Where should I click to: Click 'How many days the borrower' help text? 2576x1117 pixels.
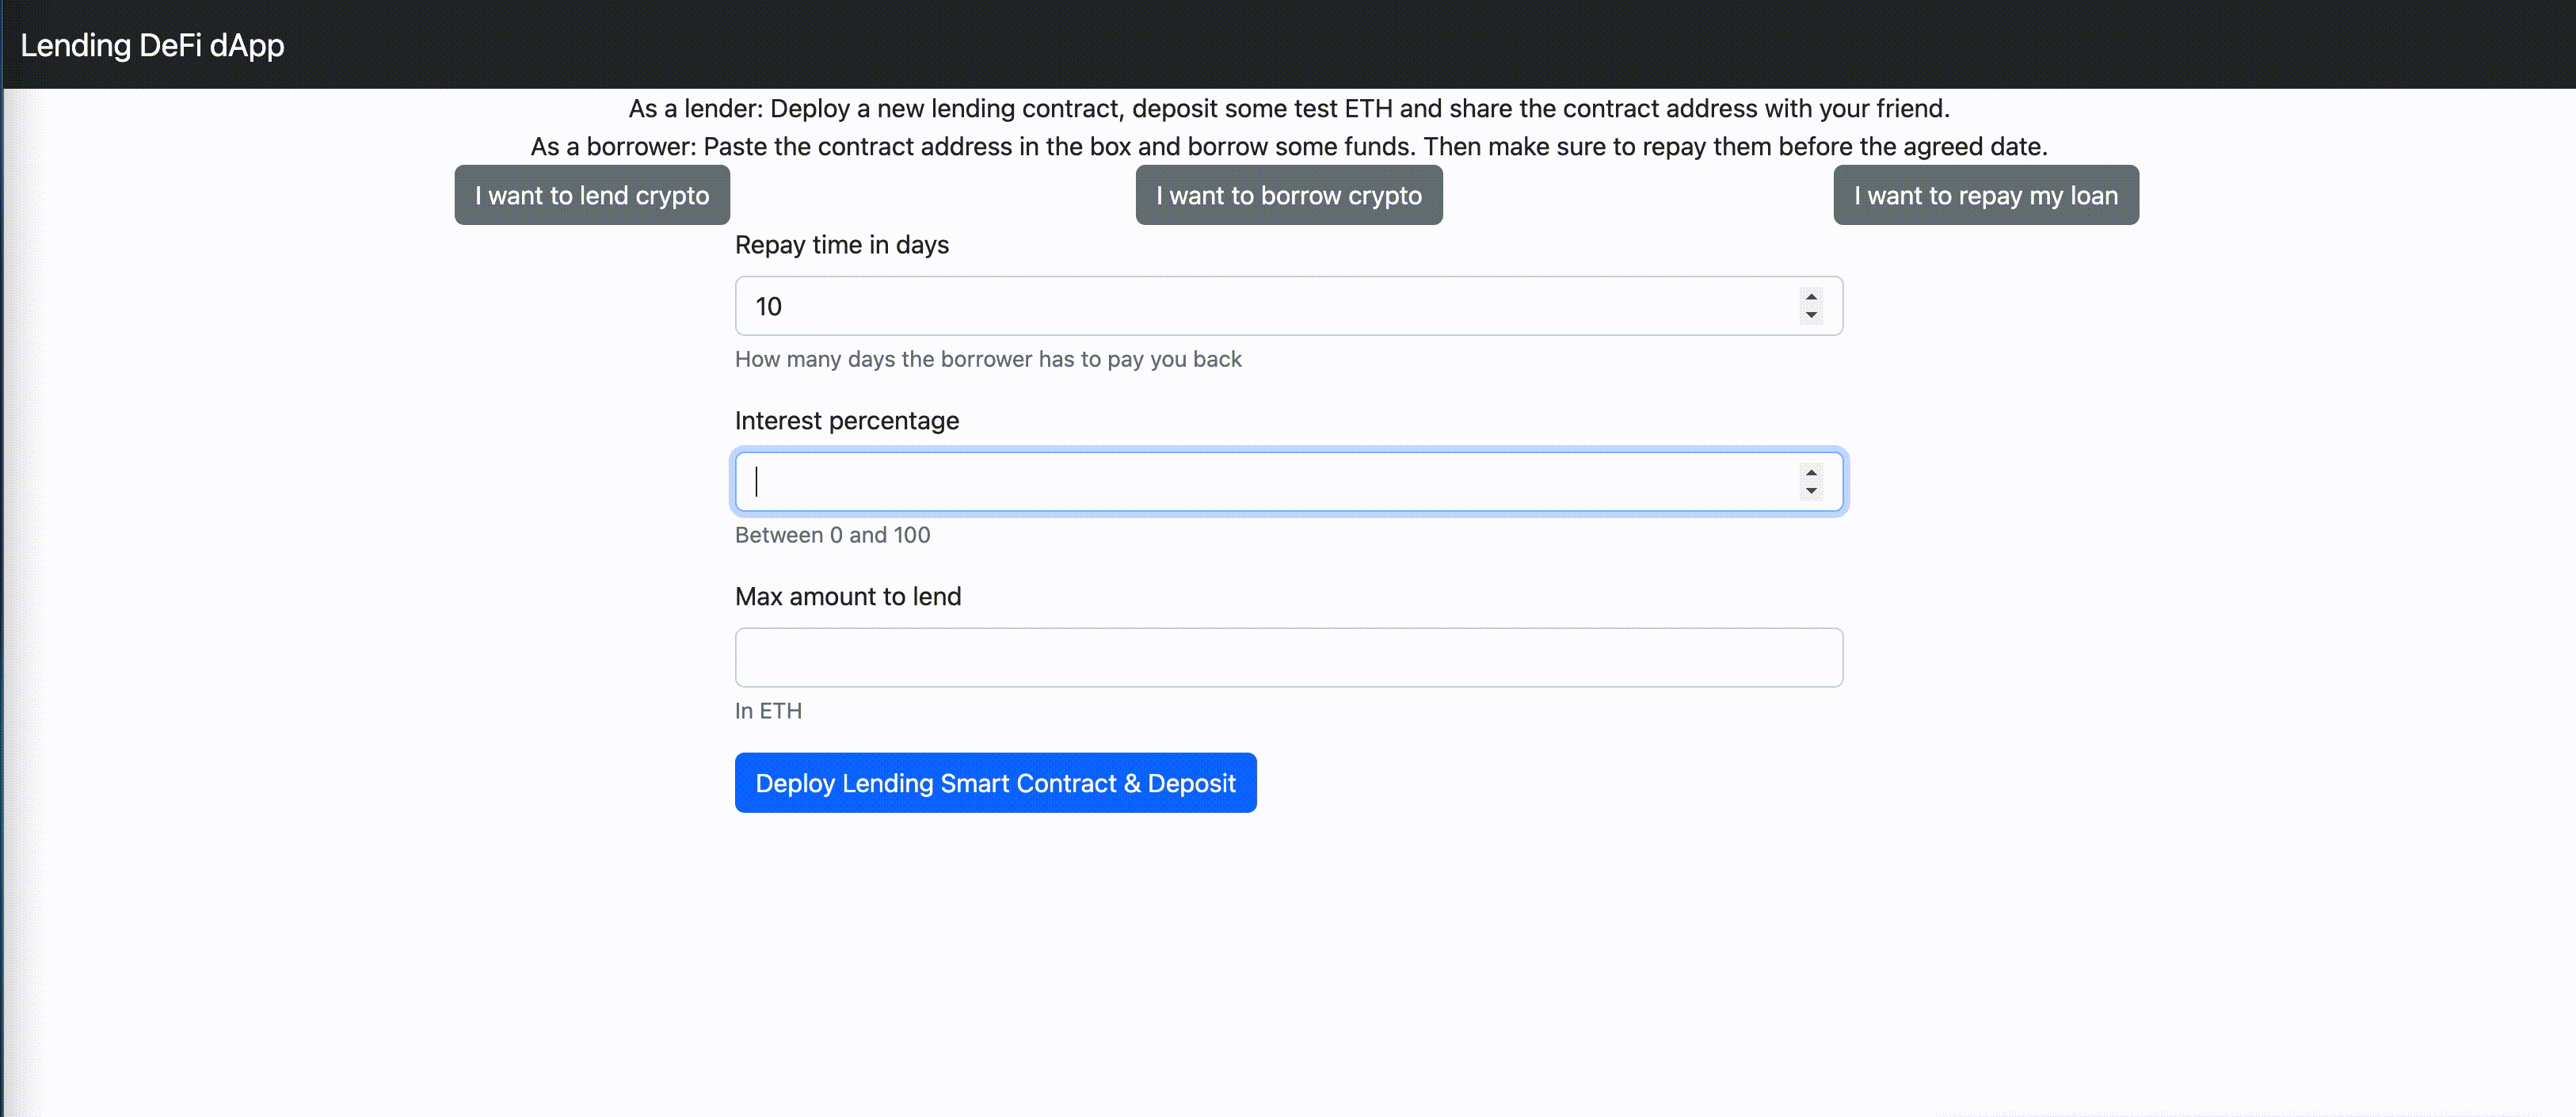tap(987, 359)
